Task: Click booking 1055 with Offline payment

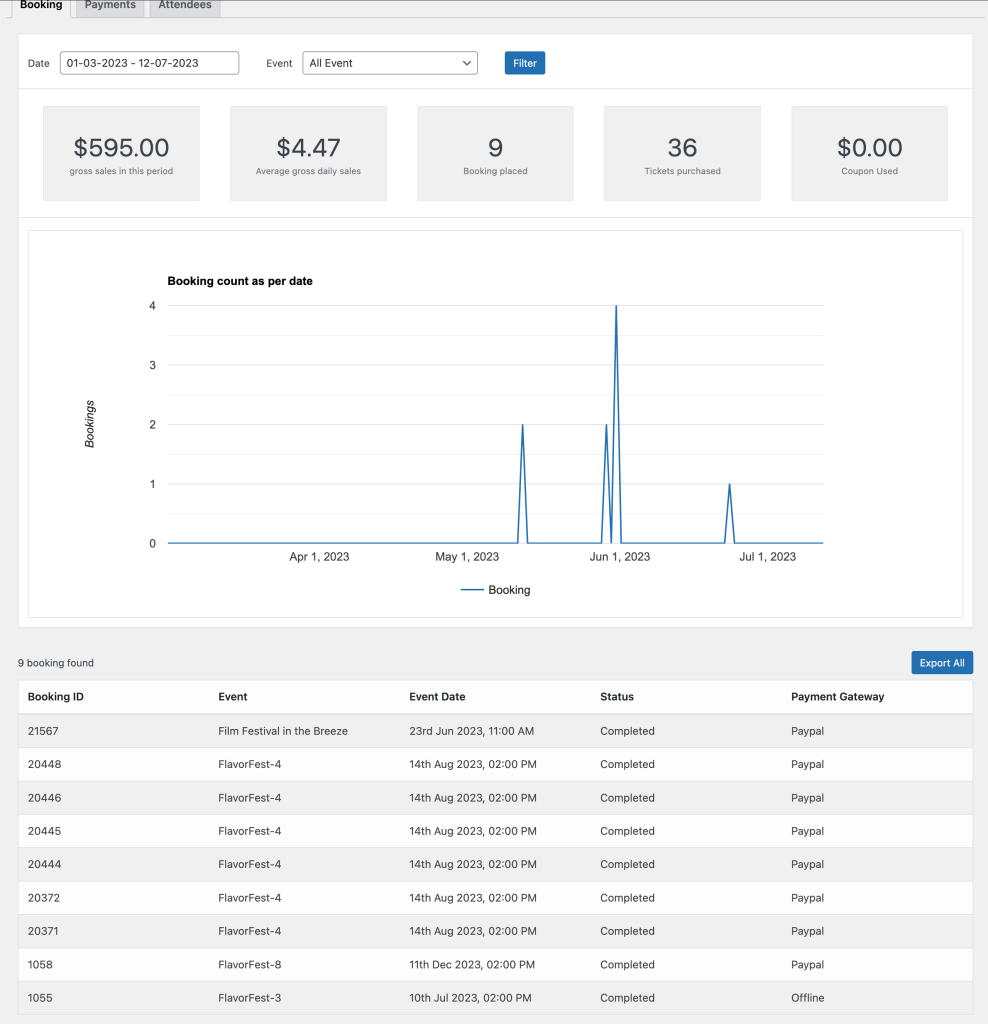Action: 40,998
